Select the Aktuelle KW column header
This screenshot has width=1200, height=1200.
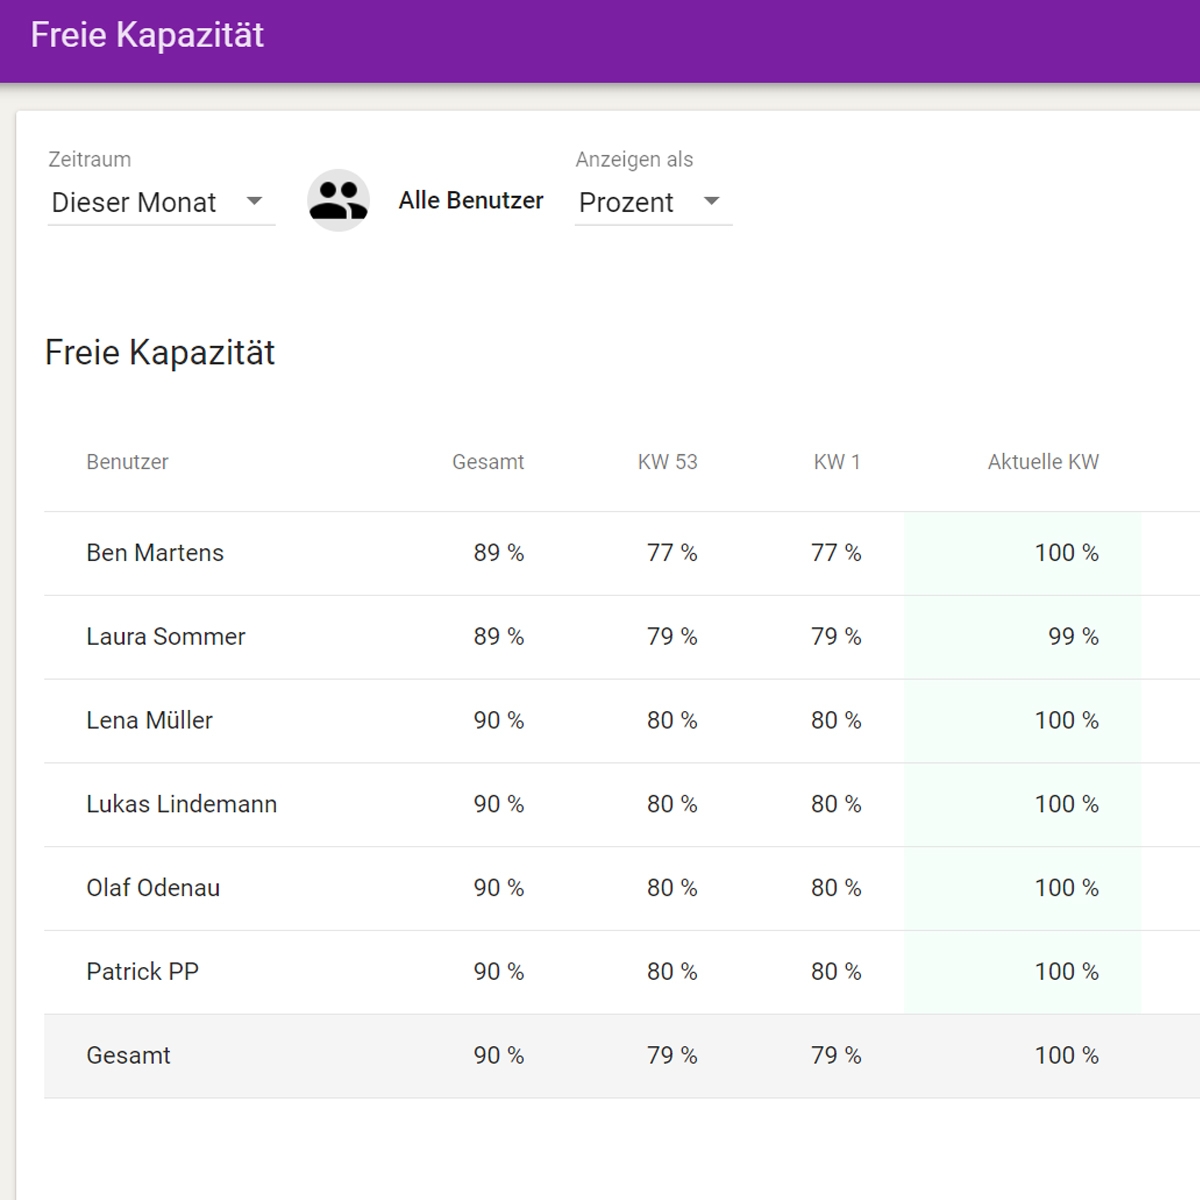[x=1042, y=462]
